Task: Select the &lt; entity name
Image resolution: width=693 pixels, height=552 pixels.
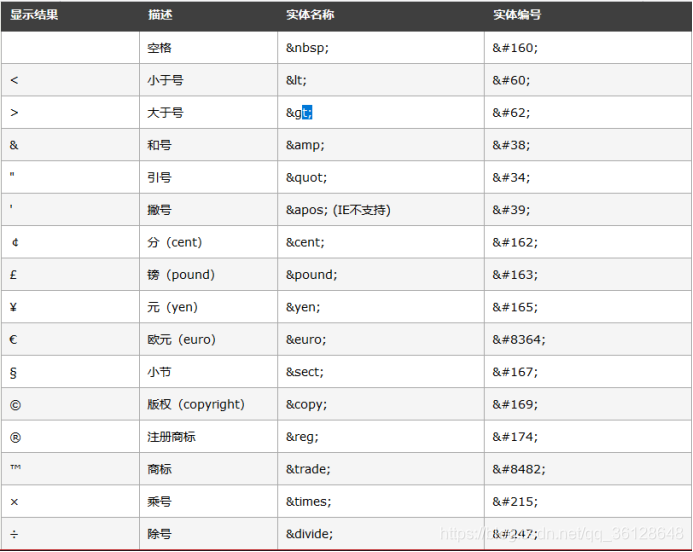Action: [x=296, y=80]
